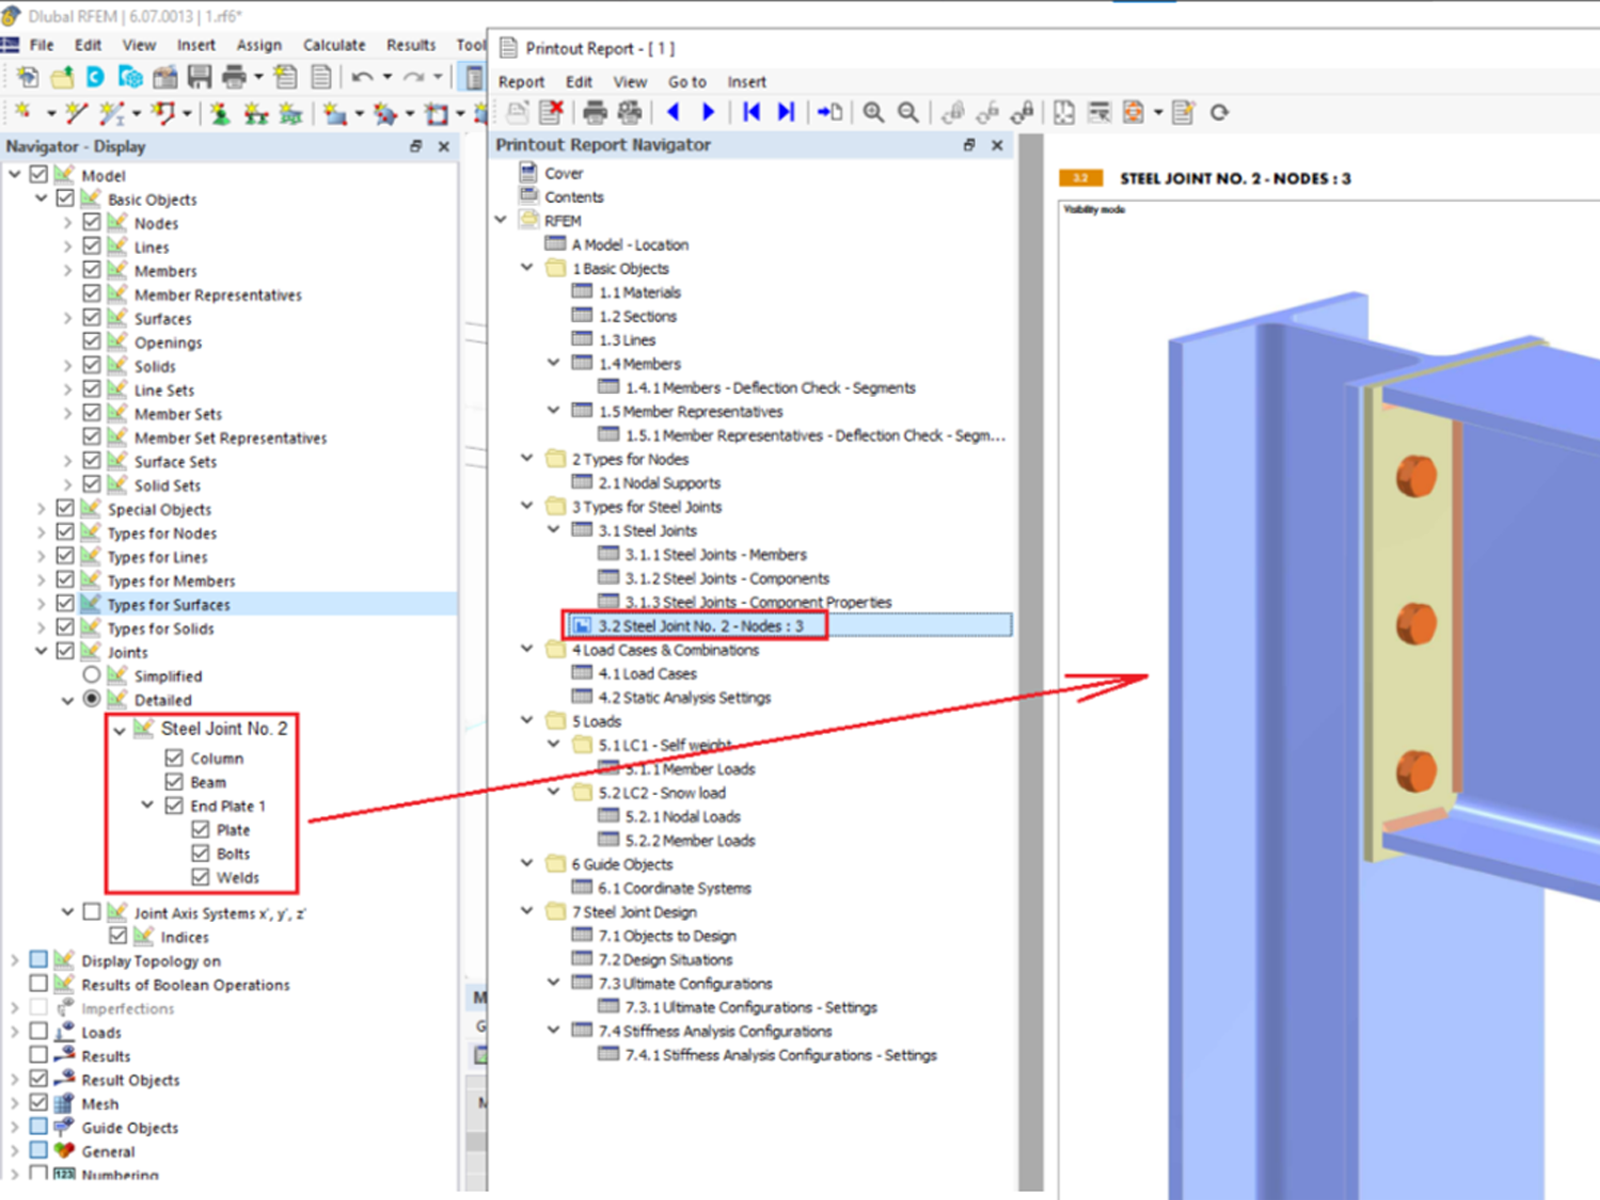Open the Calculate menu
The height and width of the screenshot is (1200, 1600).
tap(334, 45)
